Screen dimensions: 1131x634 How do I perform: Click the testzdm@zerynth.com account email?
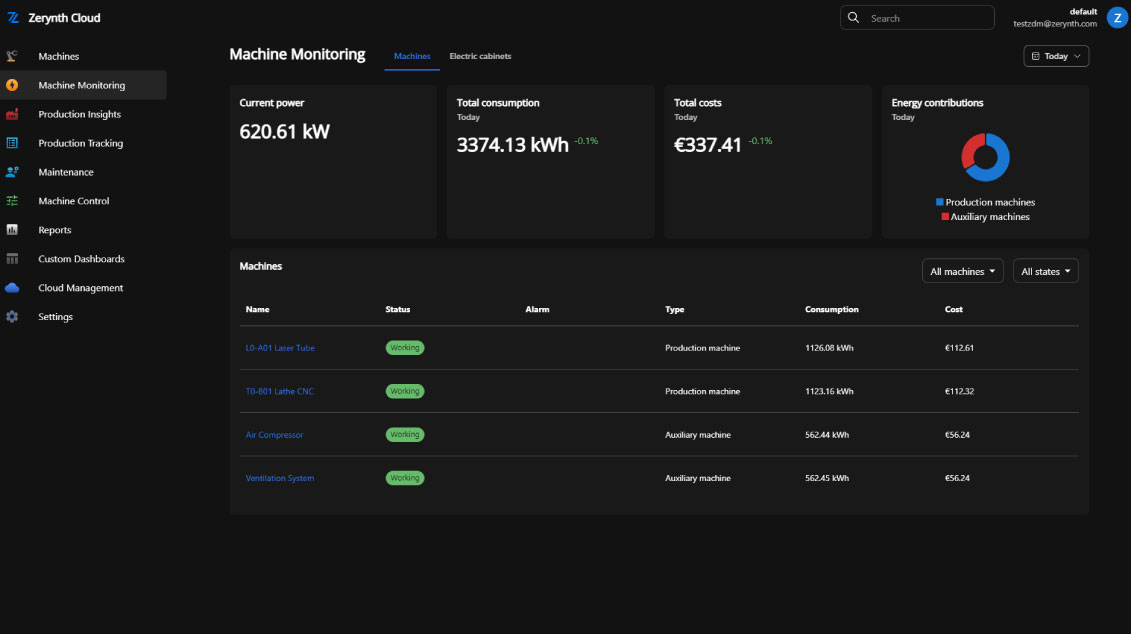tap(1055, 24)
